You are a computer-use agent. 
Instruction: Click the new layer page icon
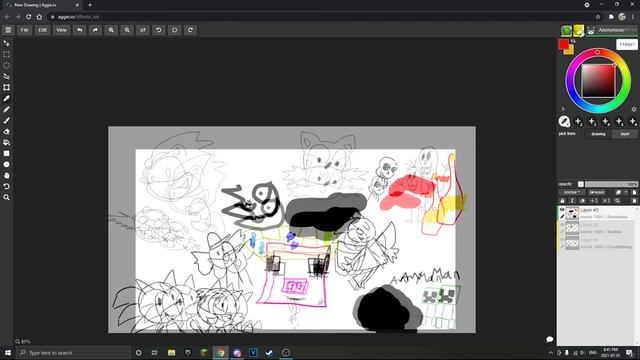(634, 192)
